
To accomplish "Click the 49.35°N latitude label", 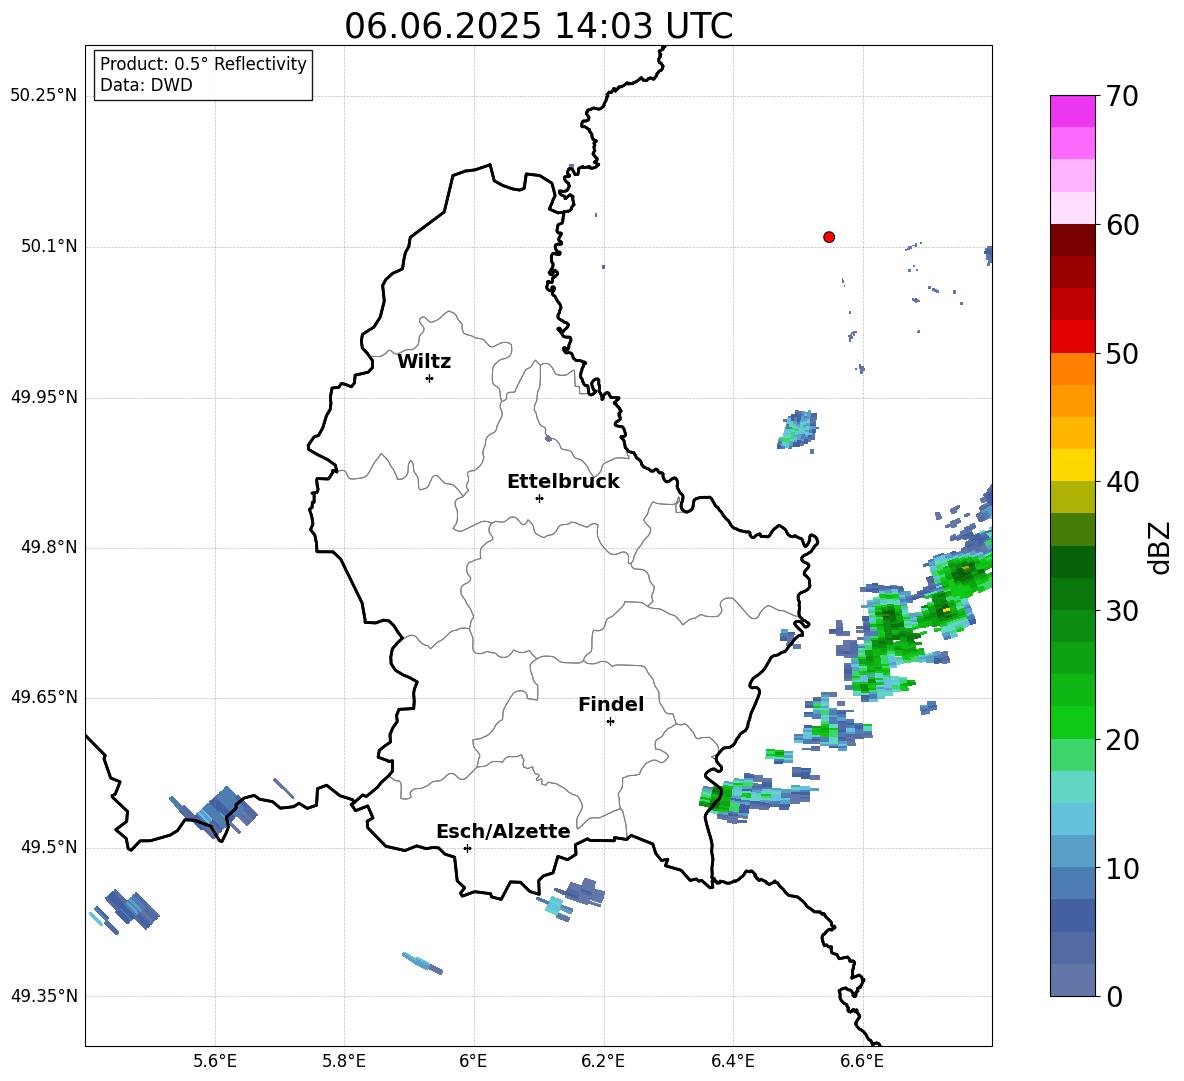I will coord(44,996).
